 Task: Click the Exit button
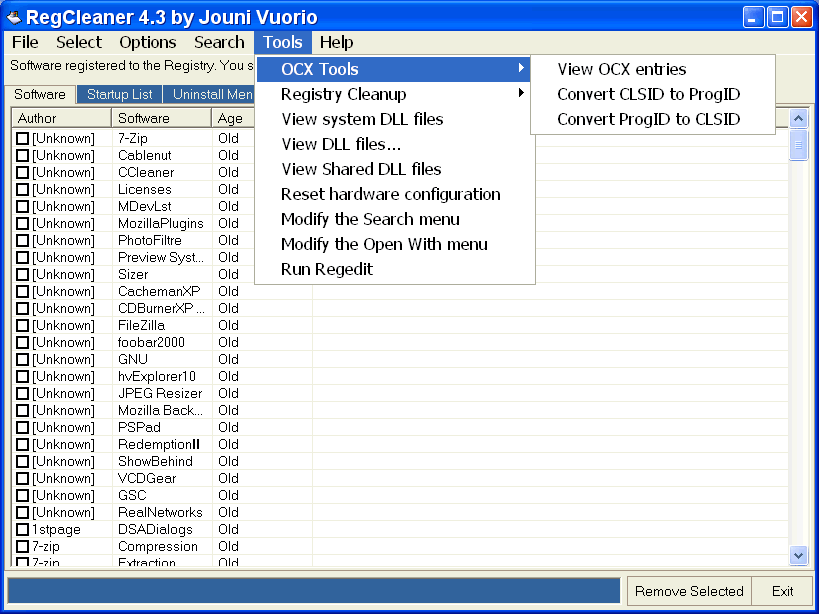tap(782, 591)
